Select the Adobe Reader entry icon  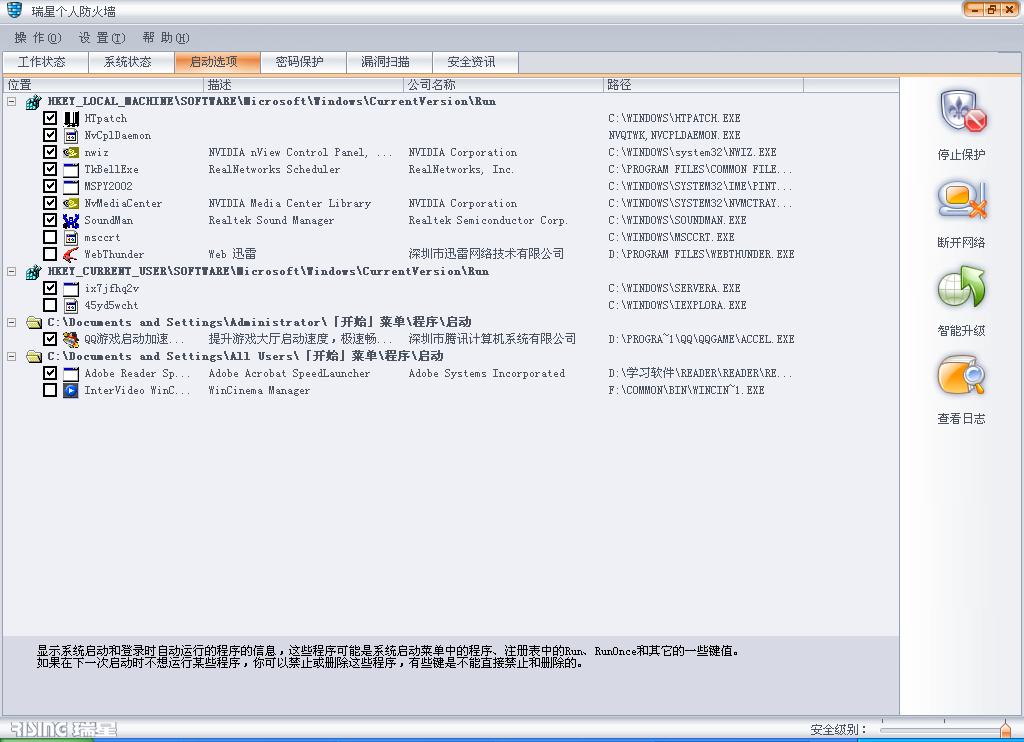coord(71,373)
